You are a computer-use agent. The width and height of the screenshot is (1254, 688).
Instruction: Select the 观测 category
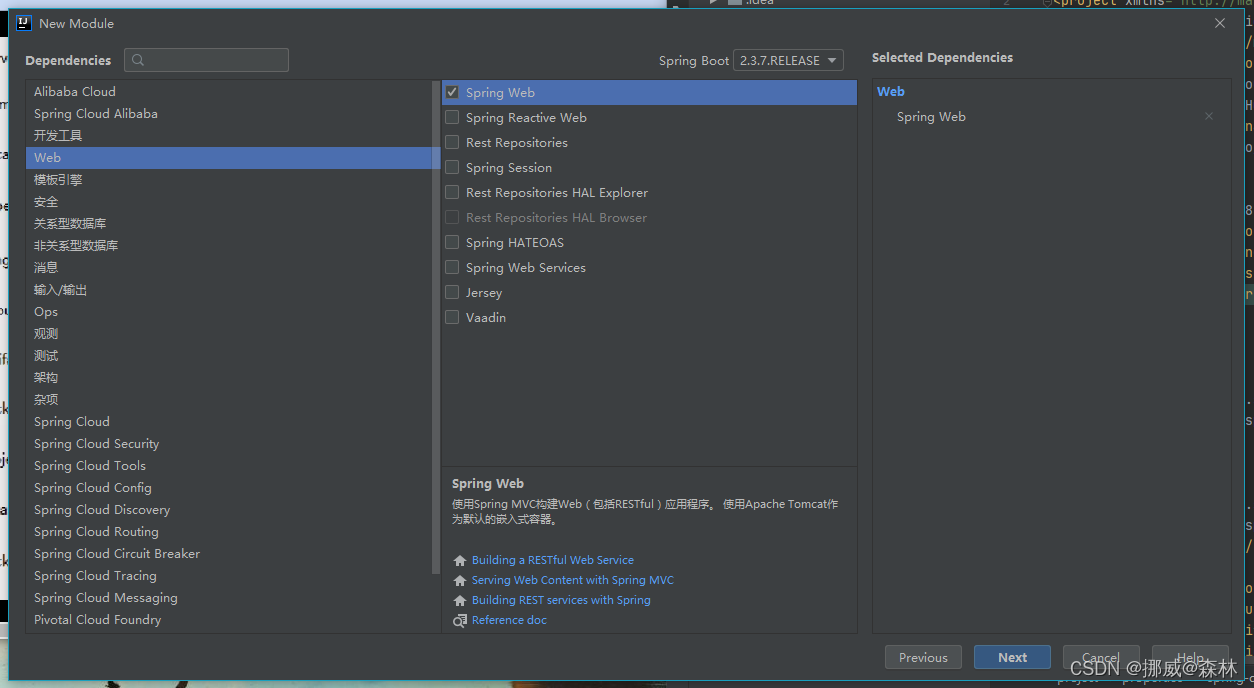(228, 333)
